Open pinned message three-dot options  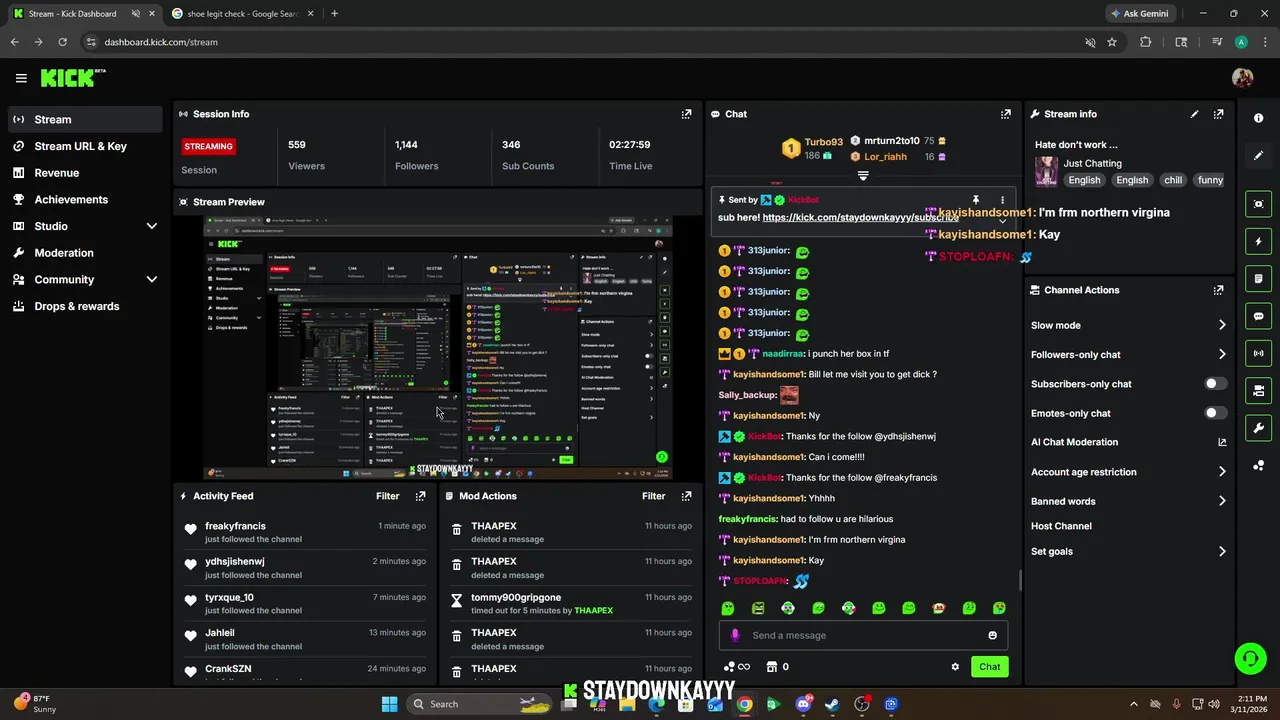(x=1002, y=200)
